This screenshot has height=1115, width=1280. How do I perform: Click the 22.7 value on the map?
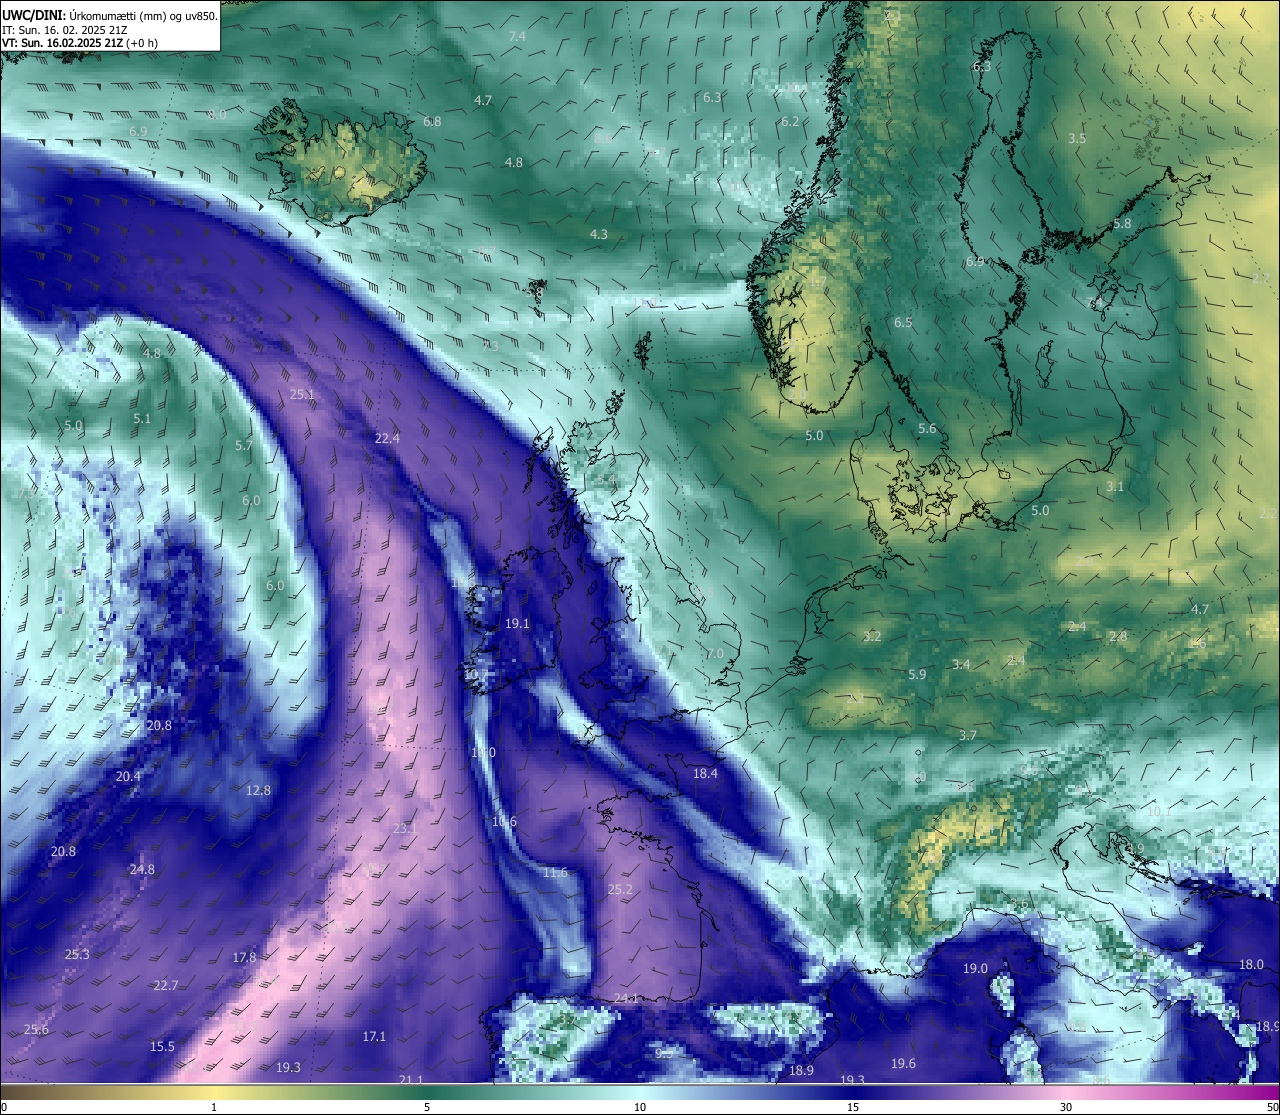coord(166,986)
